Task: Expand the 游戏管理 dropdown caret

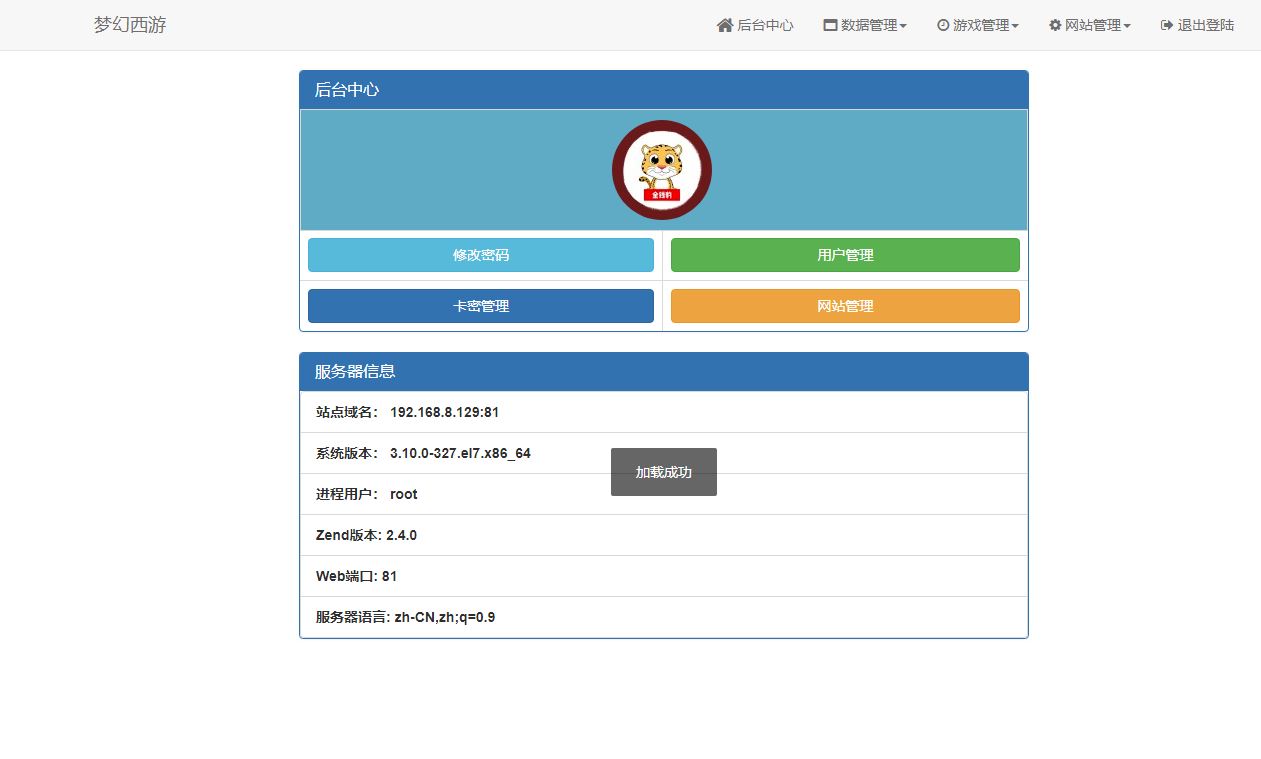Action: tap(1015, 26)
